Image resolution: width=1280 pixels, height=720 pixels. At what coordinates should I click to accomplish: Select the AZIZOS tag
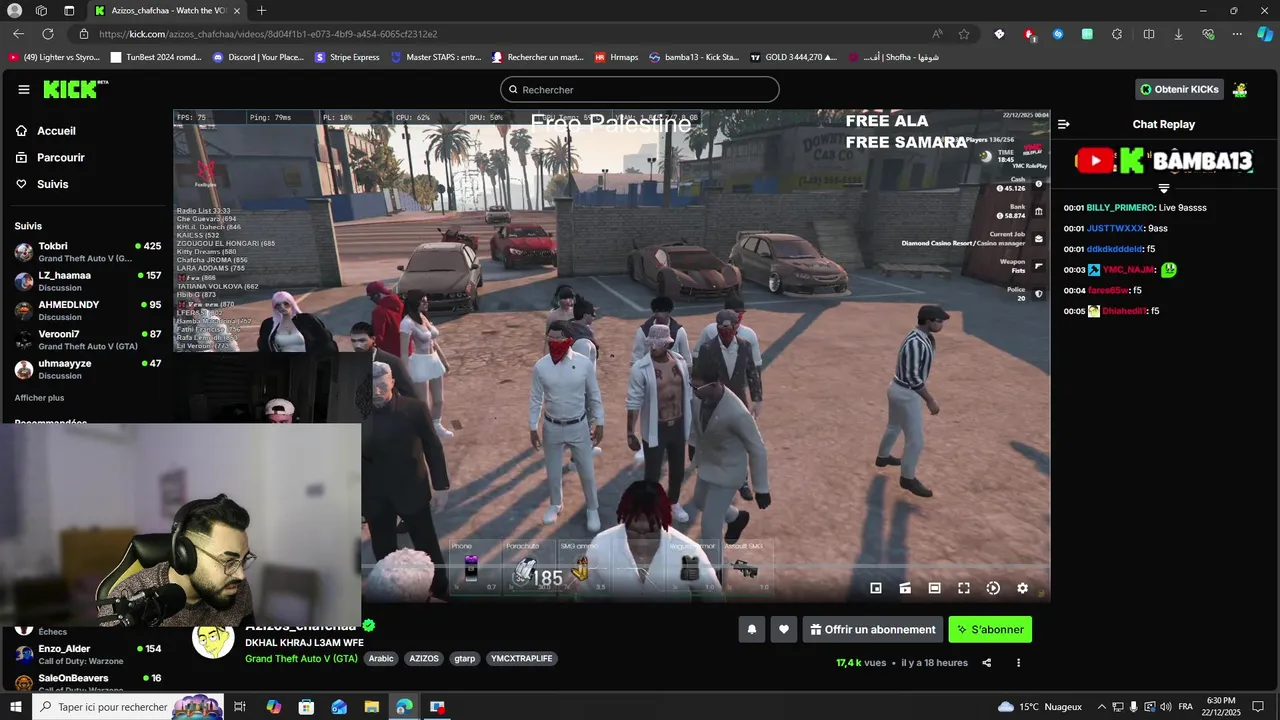(424, 659)
